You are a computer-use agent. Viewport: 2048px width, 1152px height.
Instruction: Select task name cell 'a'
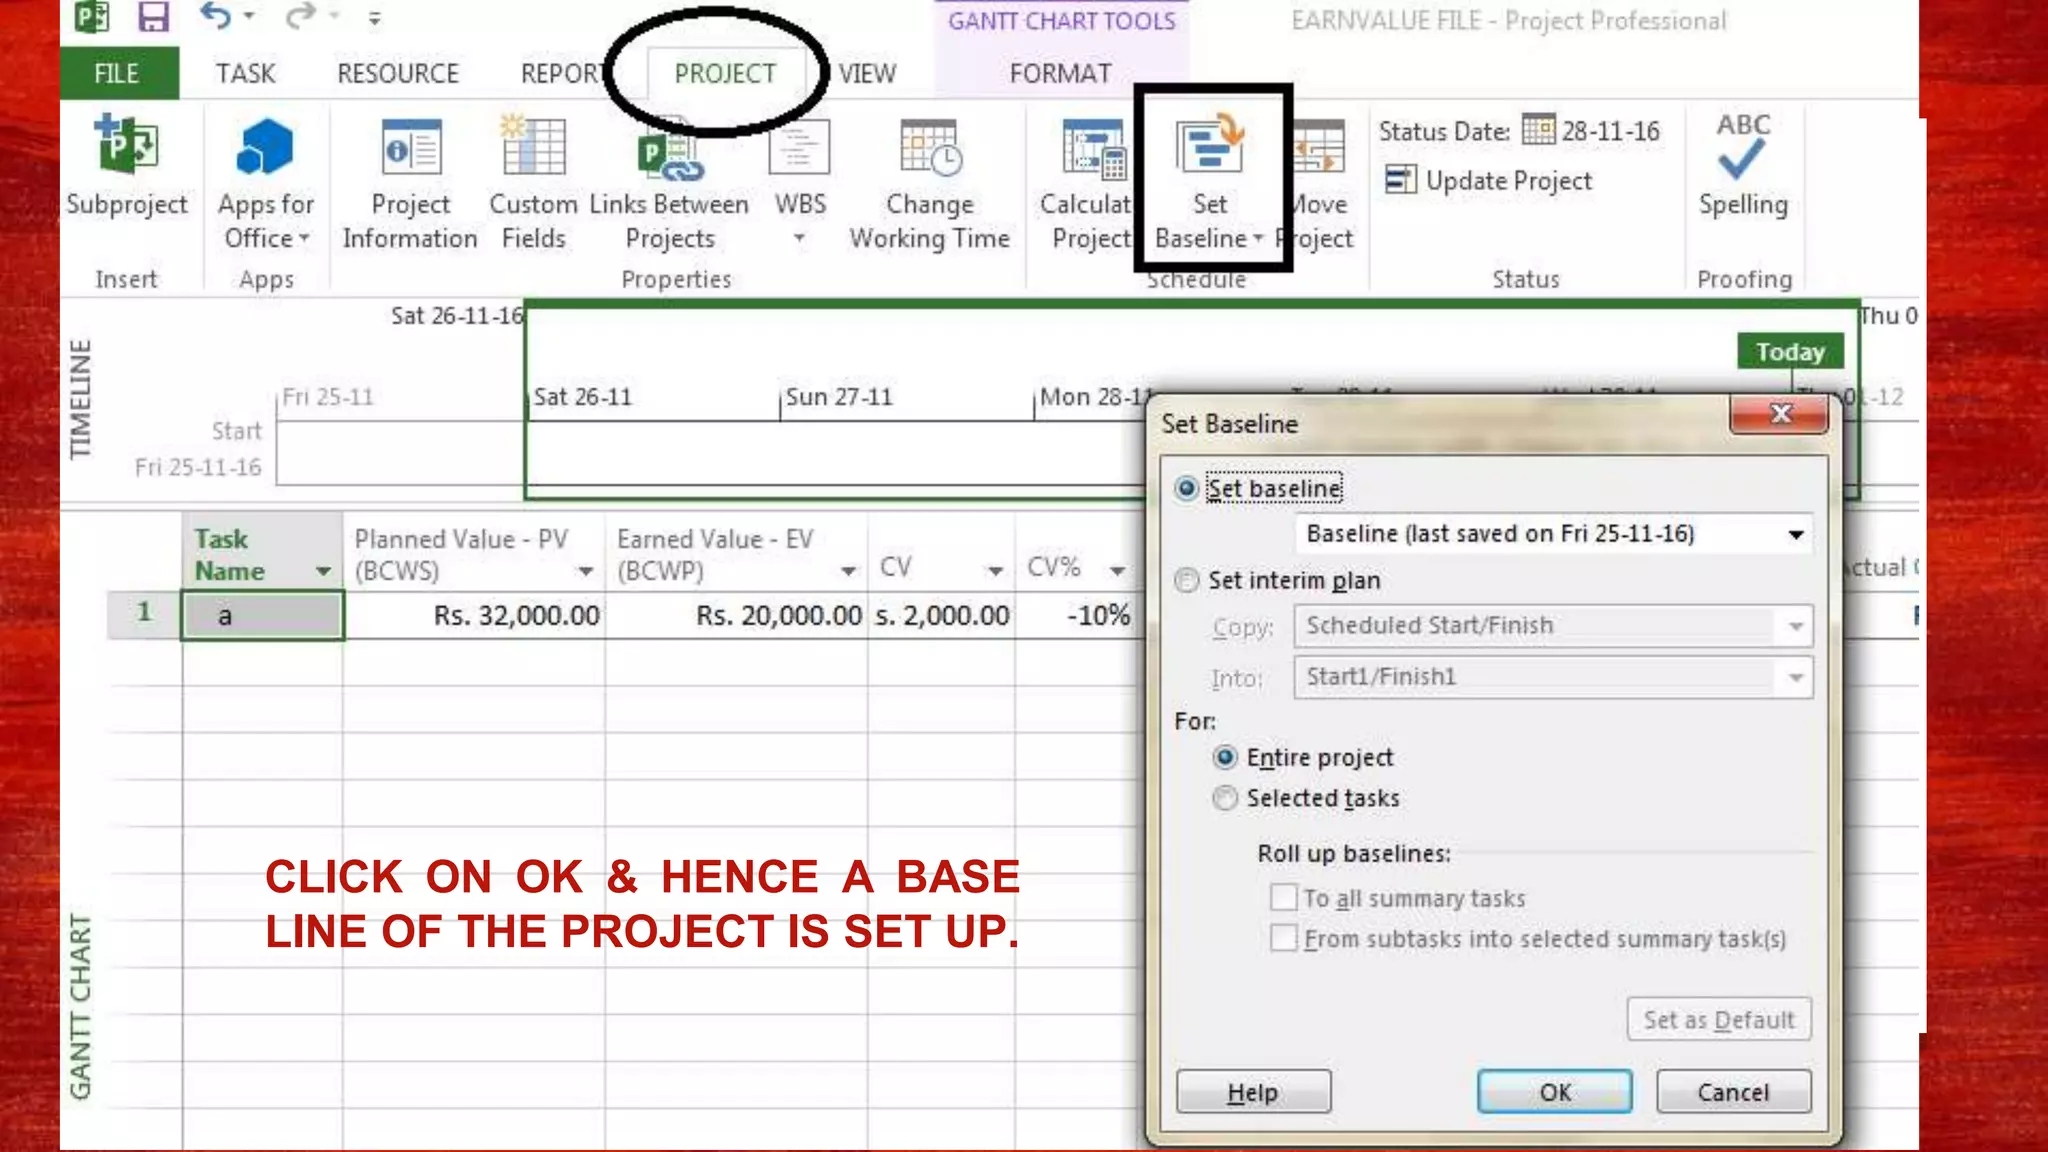pos(262,615)
